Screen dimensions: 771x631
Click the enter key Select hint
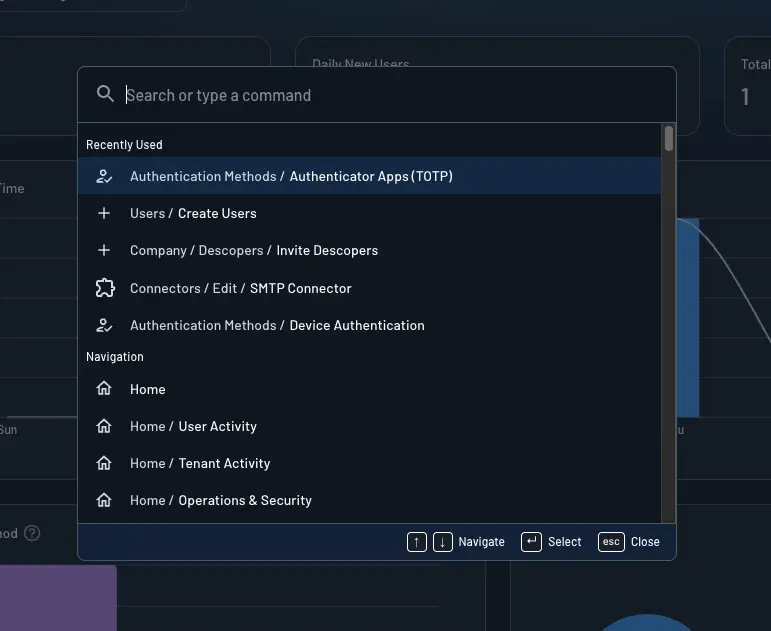pos(531,542)
